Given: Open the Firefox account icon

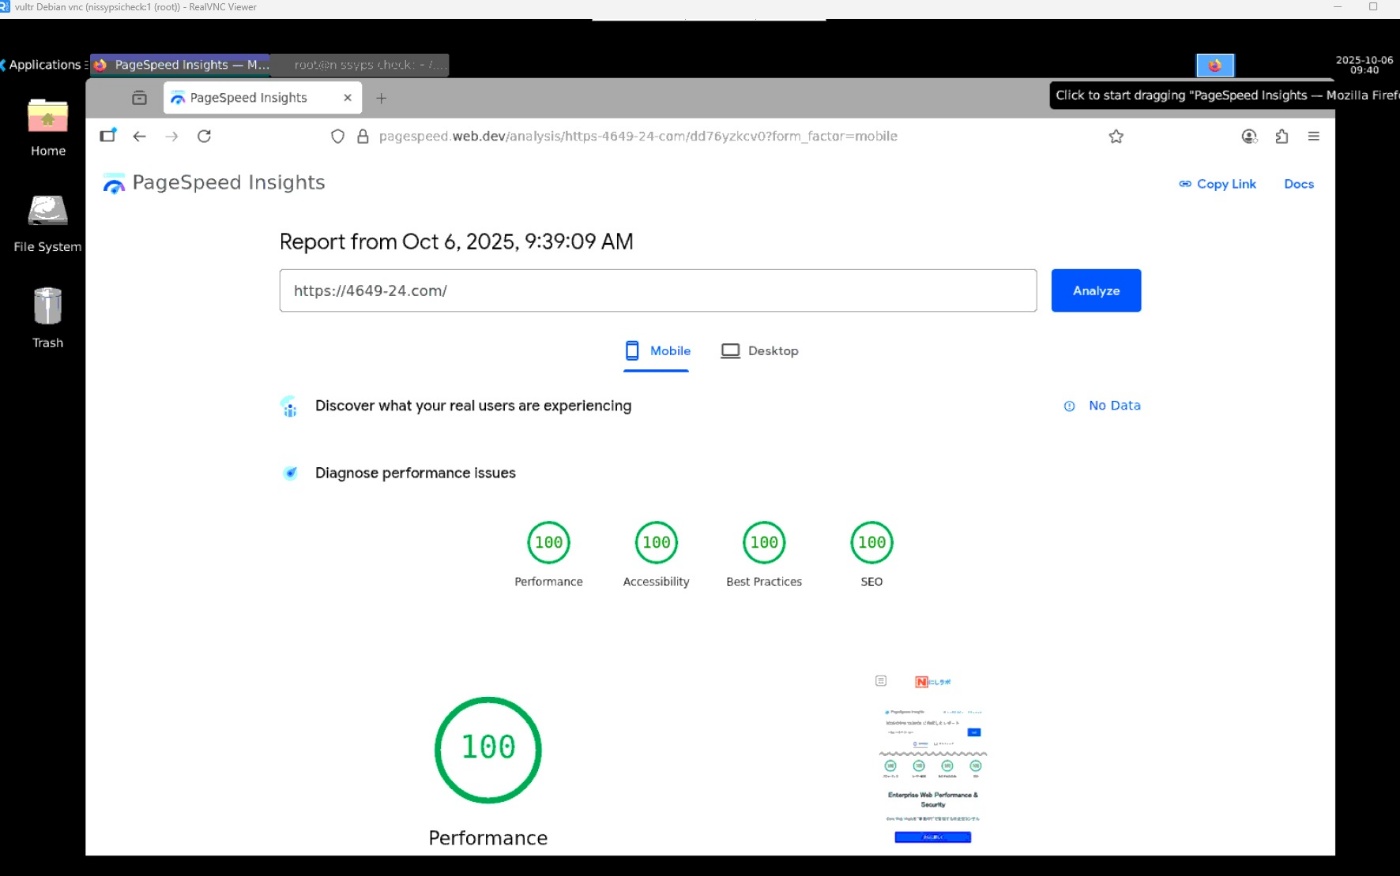Looking at the screenshot, I should point(1249,136).
